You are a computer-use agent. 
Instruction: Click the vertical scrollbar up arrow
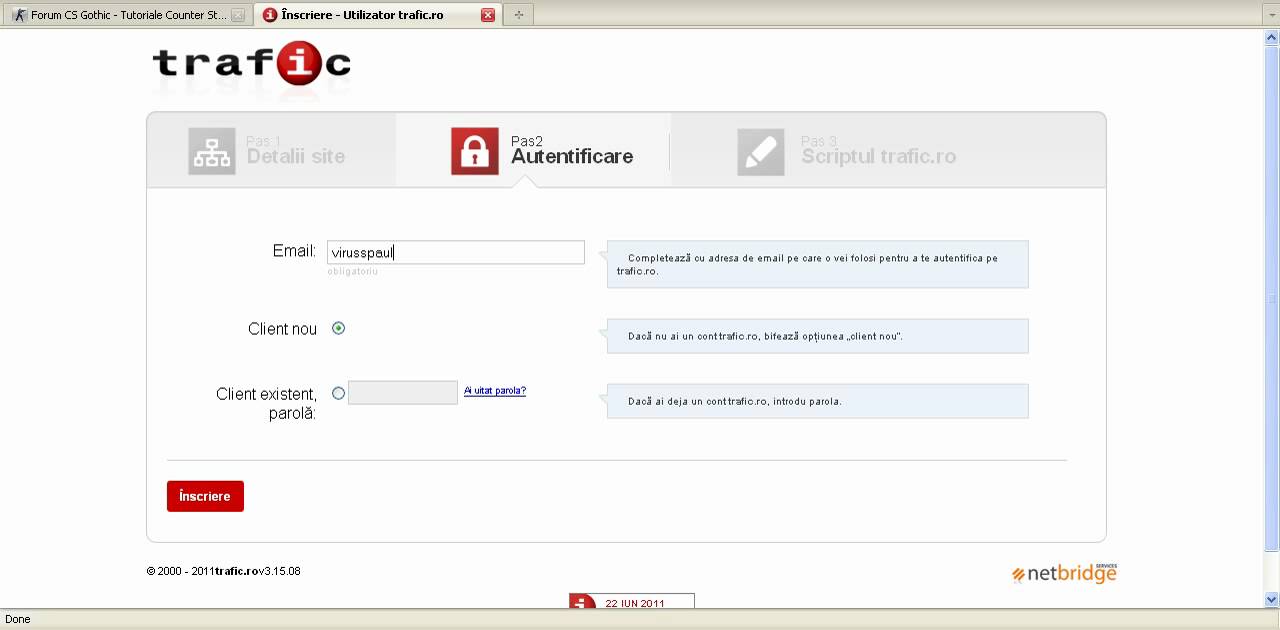point(1272,36)
